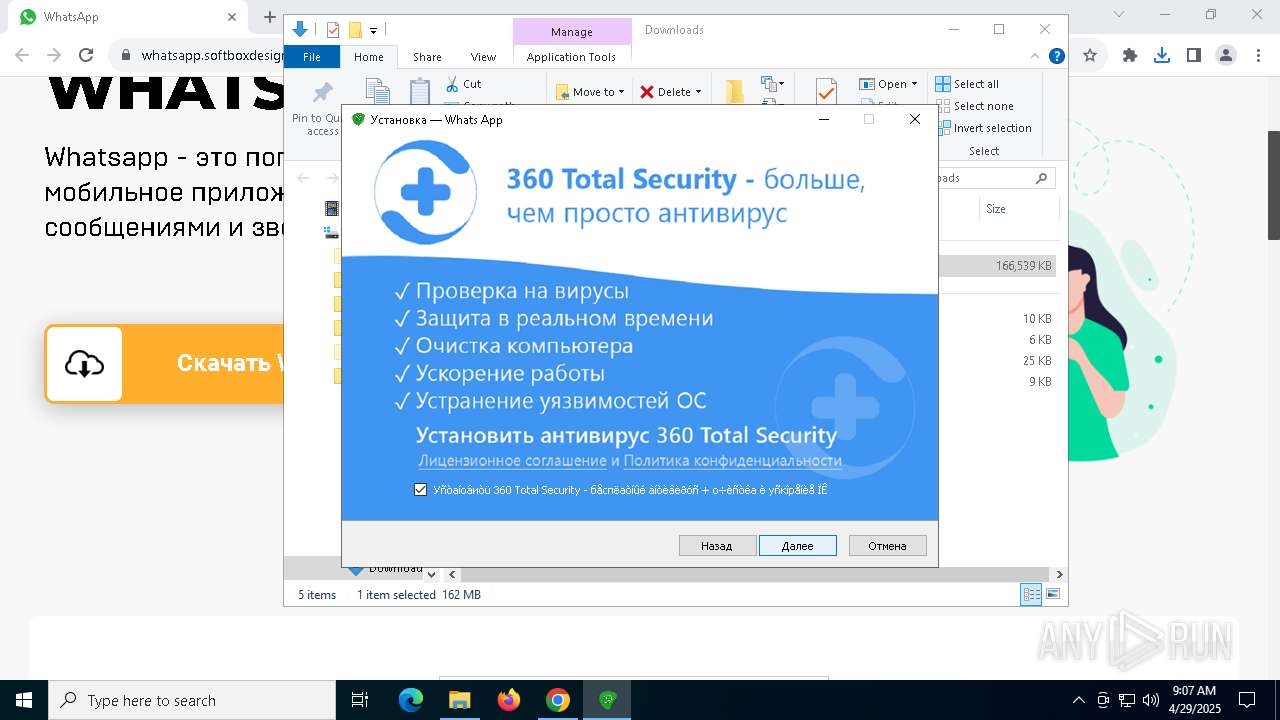Screen dimensions: 1280x720
Task: Open the Политика конфиденциальности link
Action: click(x=732, y=461)
